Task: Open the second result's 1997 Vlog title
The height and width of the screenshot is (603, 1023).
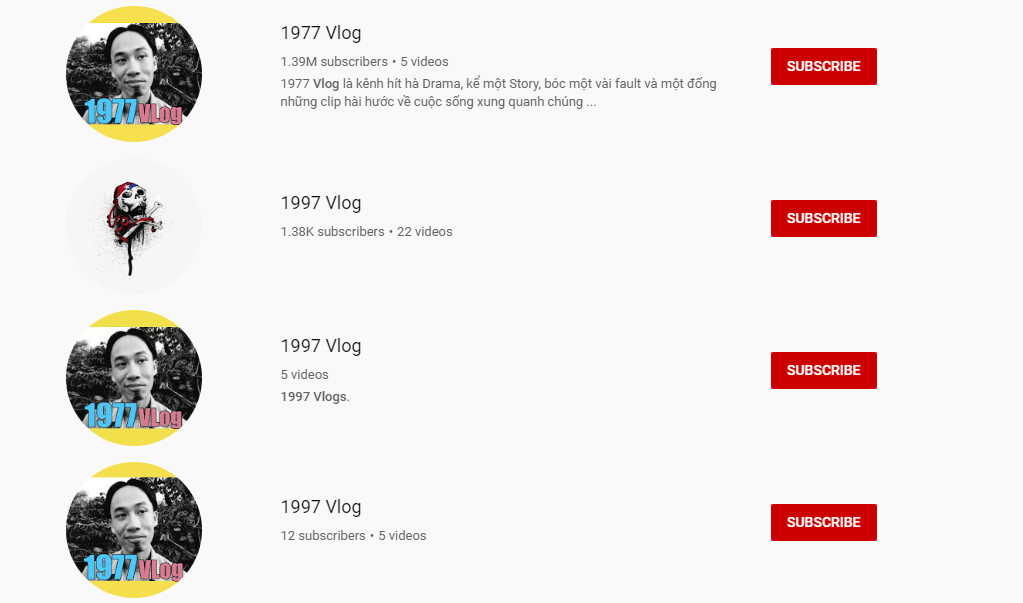Action: click(320, 202)
